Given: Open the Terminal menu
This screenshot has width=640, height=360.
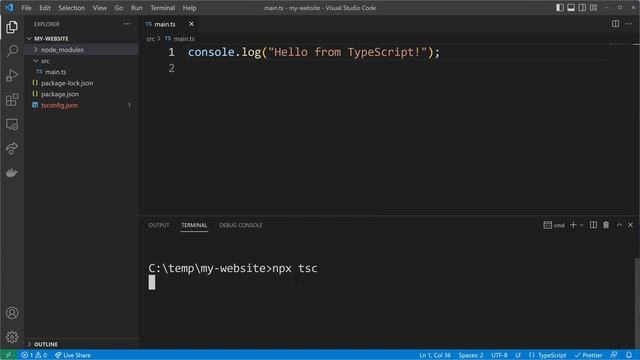Looking at the screenshot, I should tap(162, 8).
